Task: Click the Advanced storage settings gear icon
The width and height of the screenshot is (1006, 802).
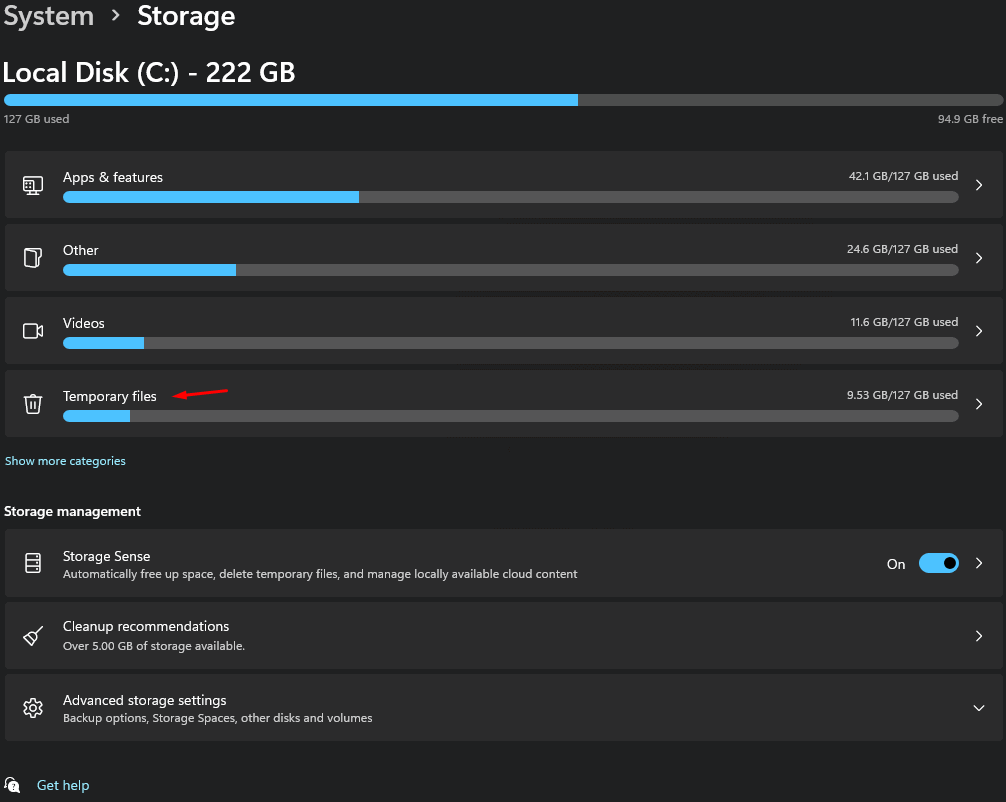Action: pyautogui.click(x=33, y=708)
